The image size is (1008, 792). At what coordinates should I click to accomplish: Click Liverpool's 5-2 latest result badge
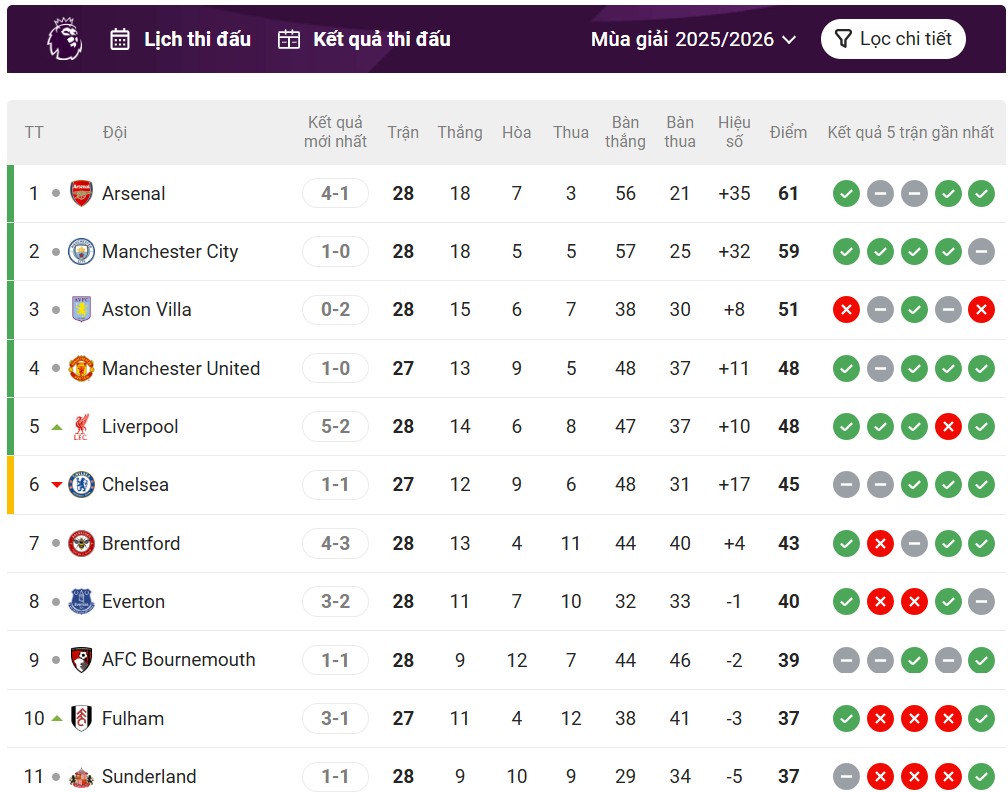coord(335,427)
